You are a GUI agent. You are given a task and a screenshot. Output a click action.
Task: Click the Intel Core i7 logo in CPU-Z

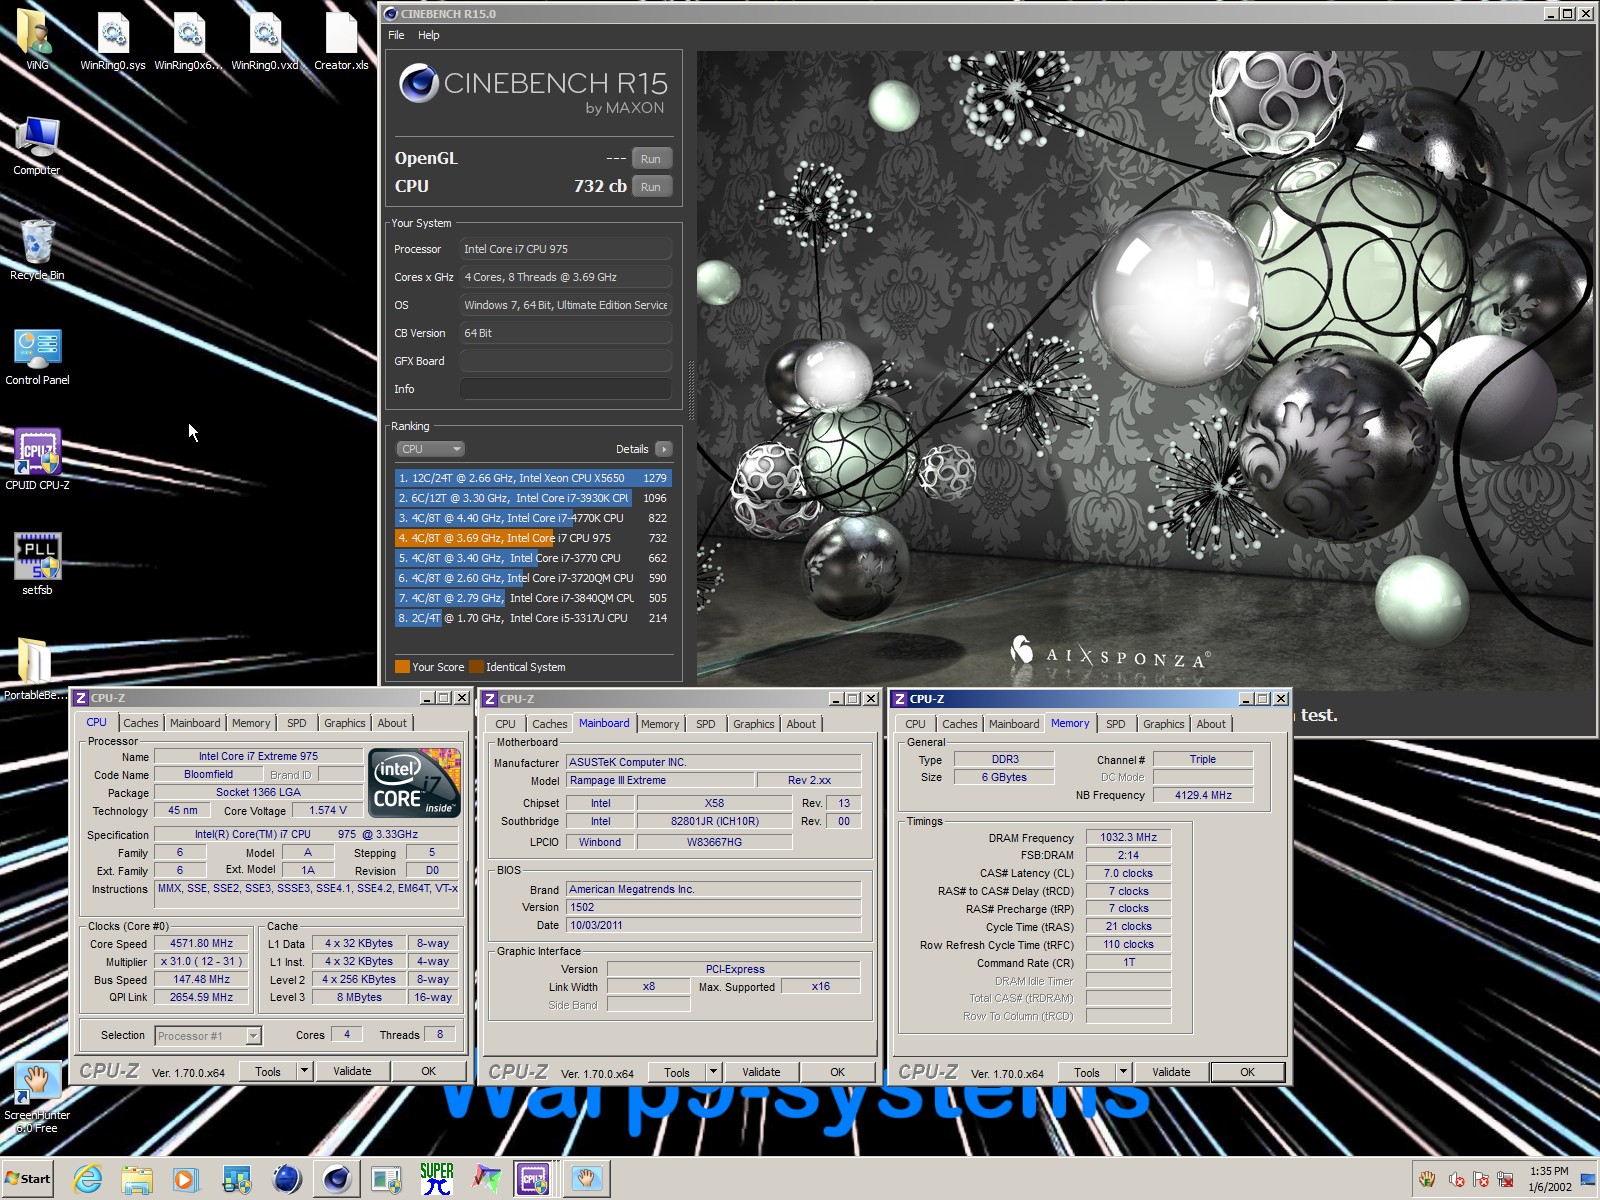click(x=414, y=782)
